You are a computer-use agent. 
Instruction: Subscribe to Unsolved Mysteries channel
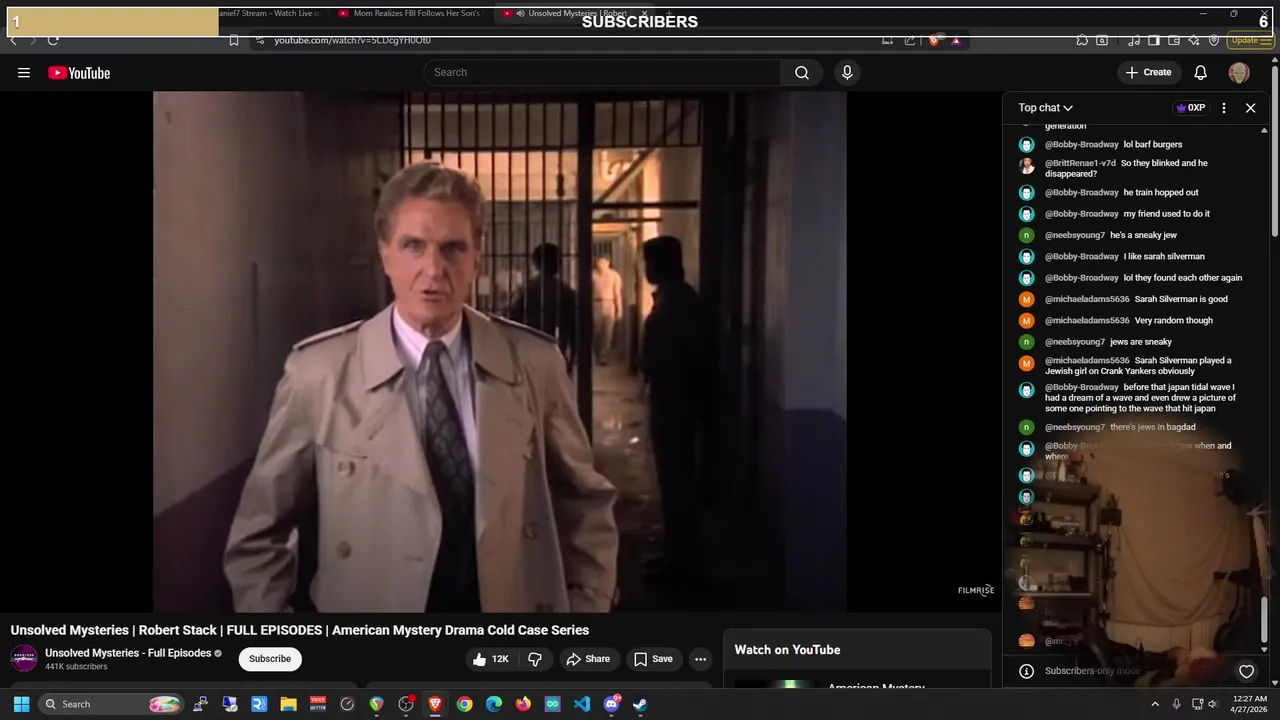pos(270,659)
